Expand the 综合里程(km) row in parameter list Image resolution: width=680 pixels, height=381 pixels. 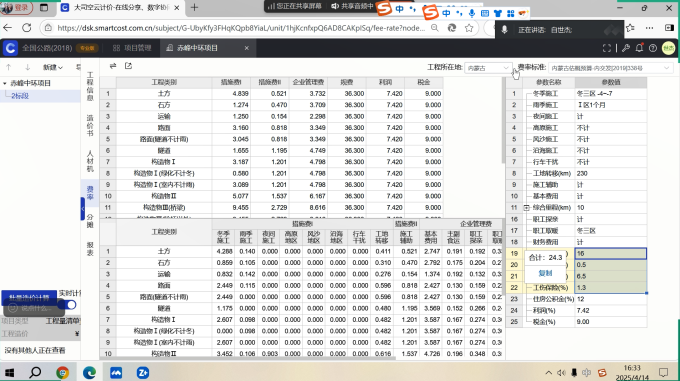pyautogui.click(x=526, y=208)
